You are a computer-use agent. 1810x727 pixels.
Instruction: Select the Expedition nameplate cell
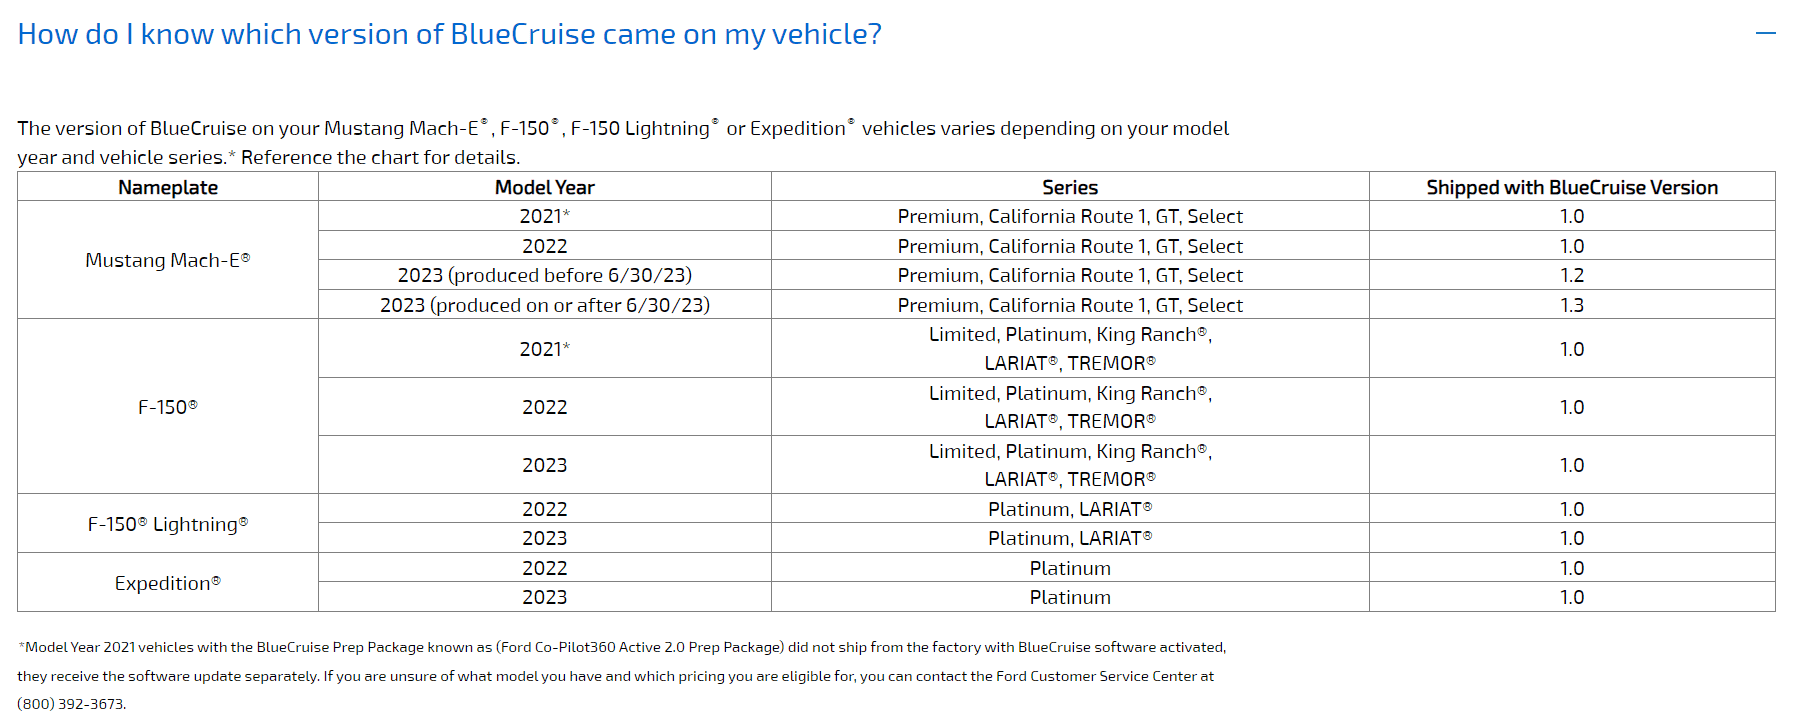pos(168,583)
